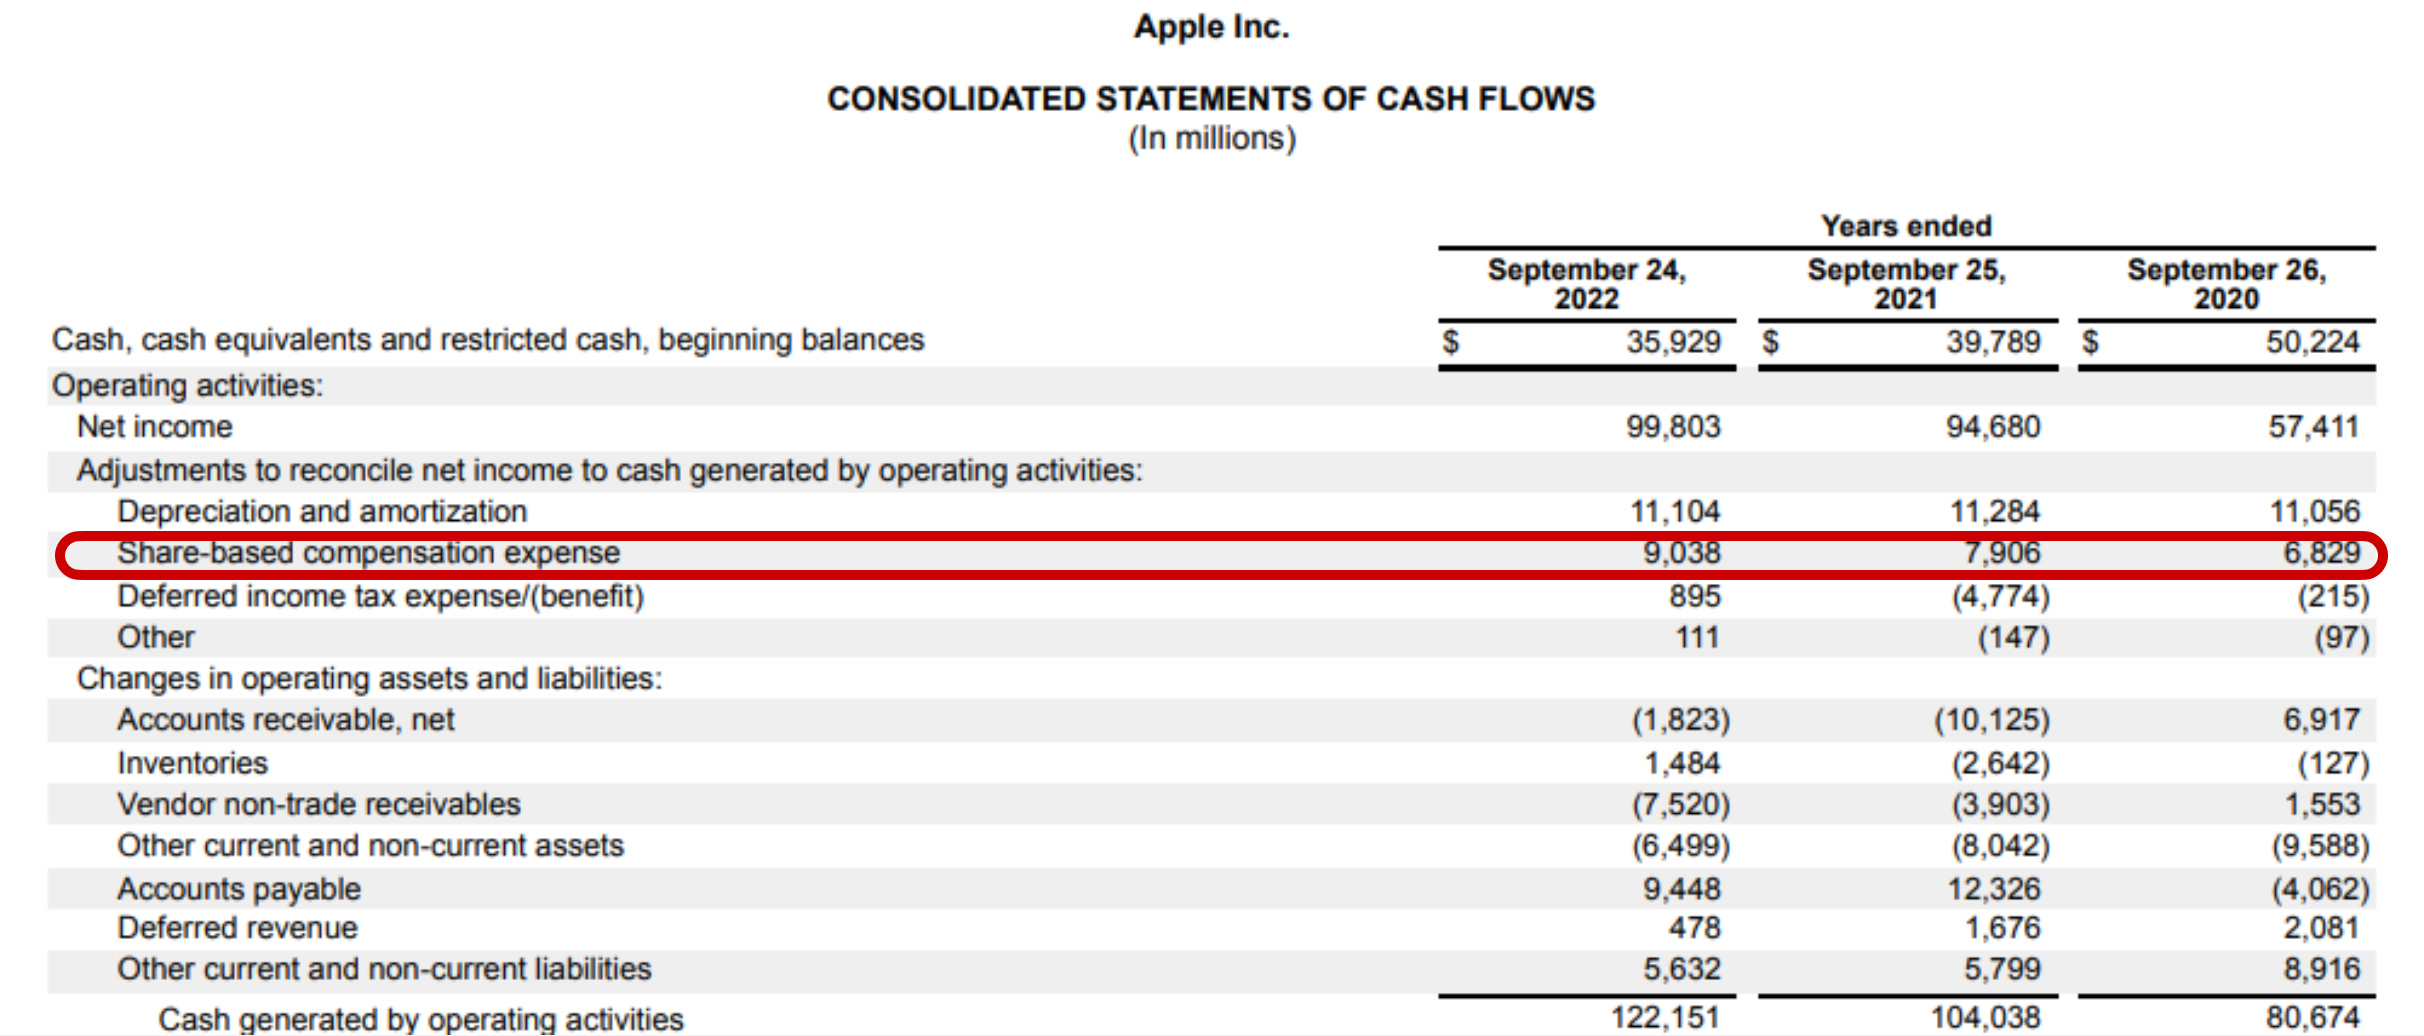Image resolution: width=2424 pixels, height=1036 pixels.
Task: Select share-based compensation value 6,829
Action: point(2322,553)
